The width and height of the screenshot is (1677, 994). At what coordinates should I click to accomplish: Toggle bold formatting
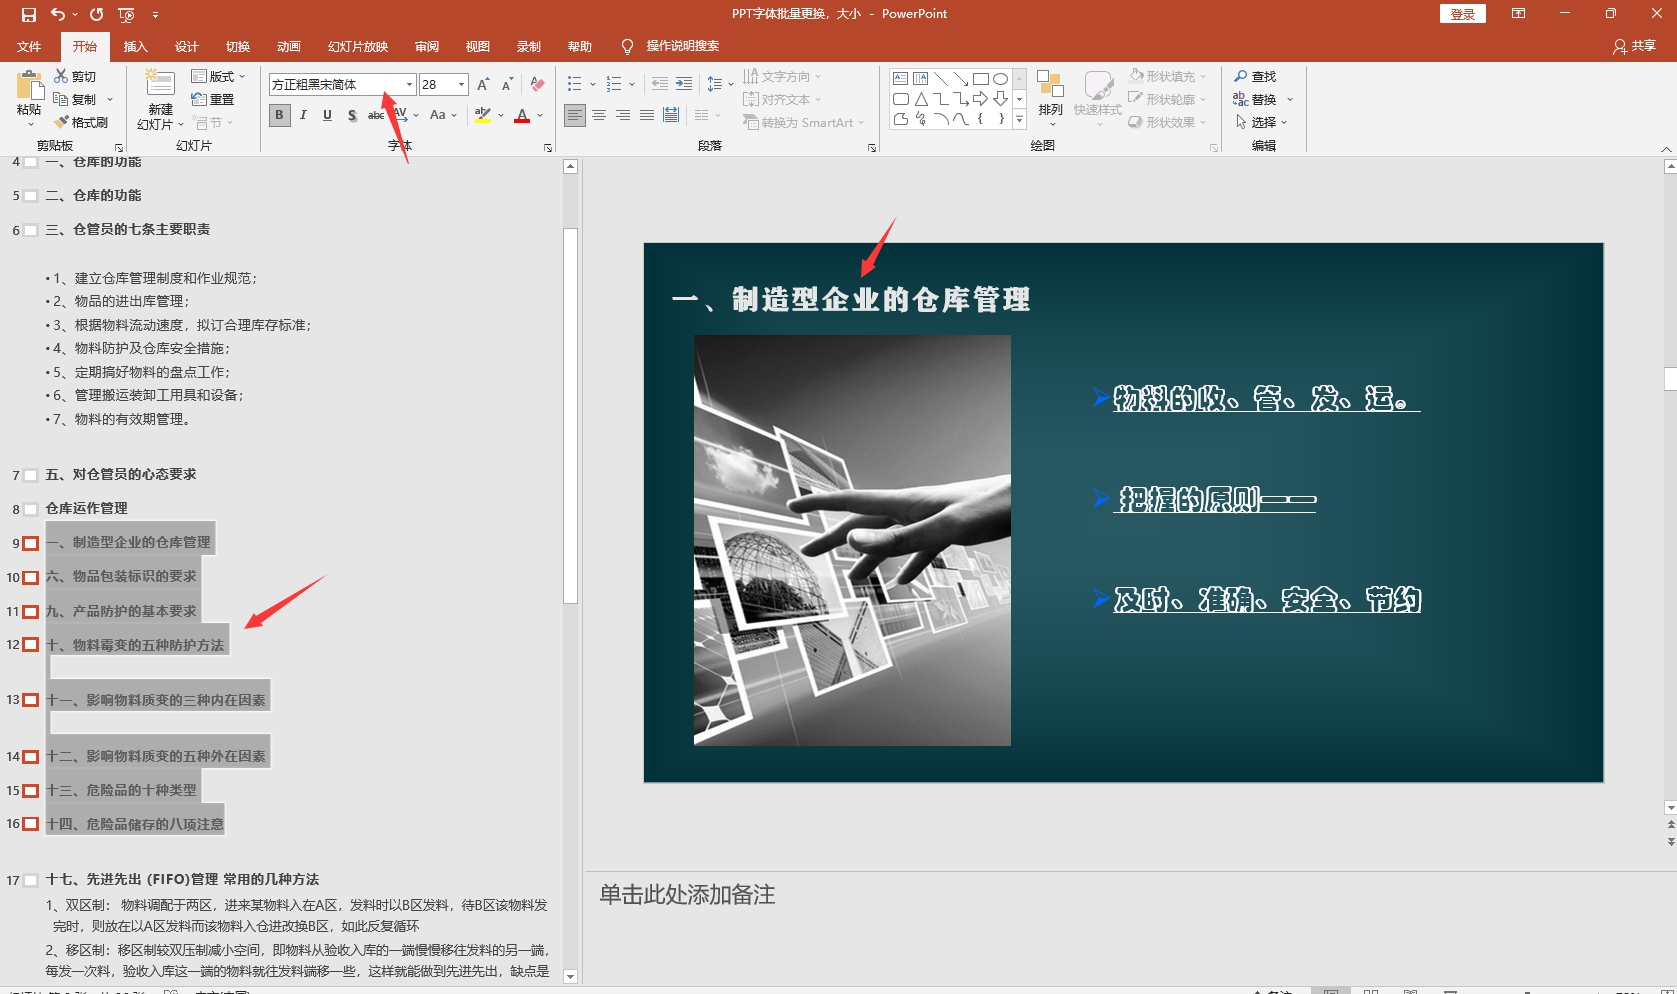click(x=279, y=115)
